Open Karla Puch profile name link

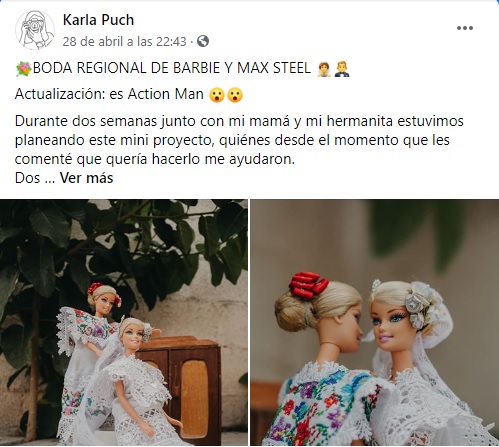click(x=98, y=20)
